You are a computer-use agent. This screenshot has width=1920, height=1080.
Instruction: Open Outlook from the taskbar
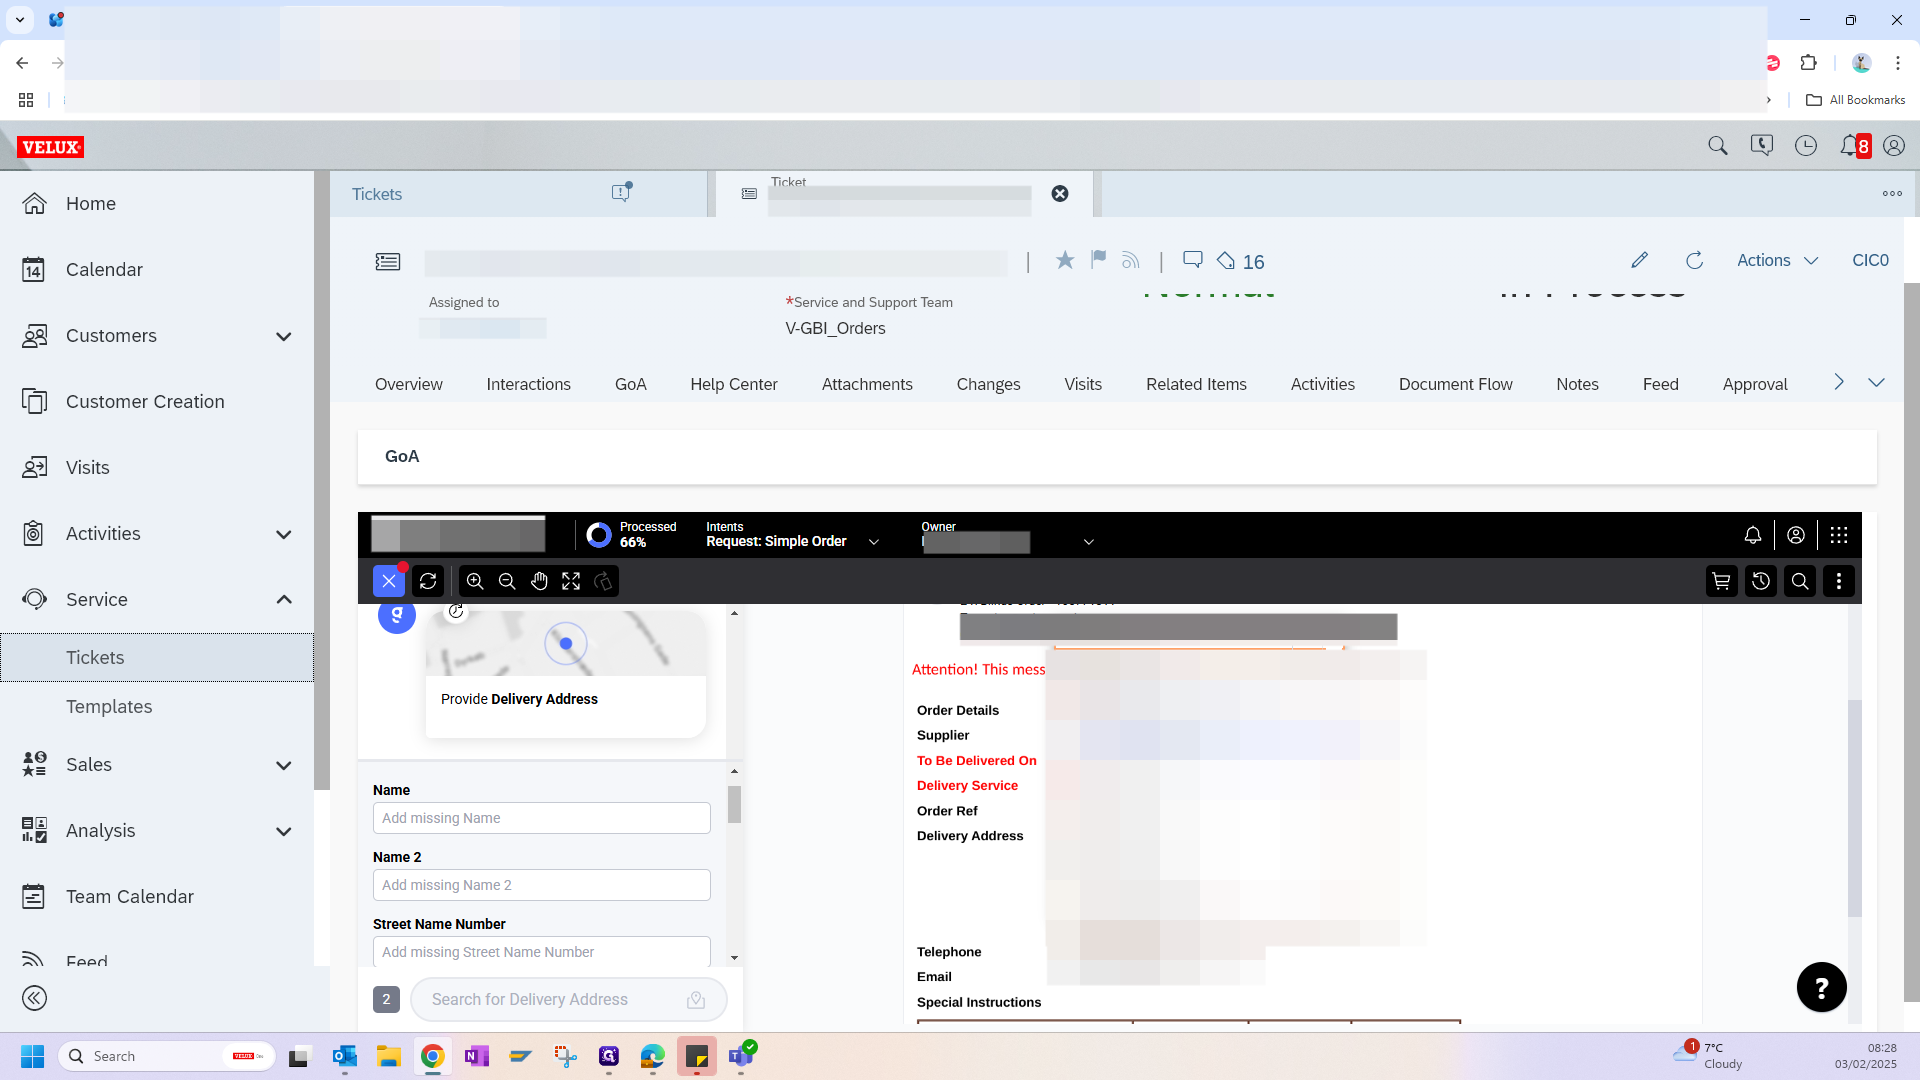(x=345, y=1056)
